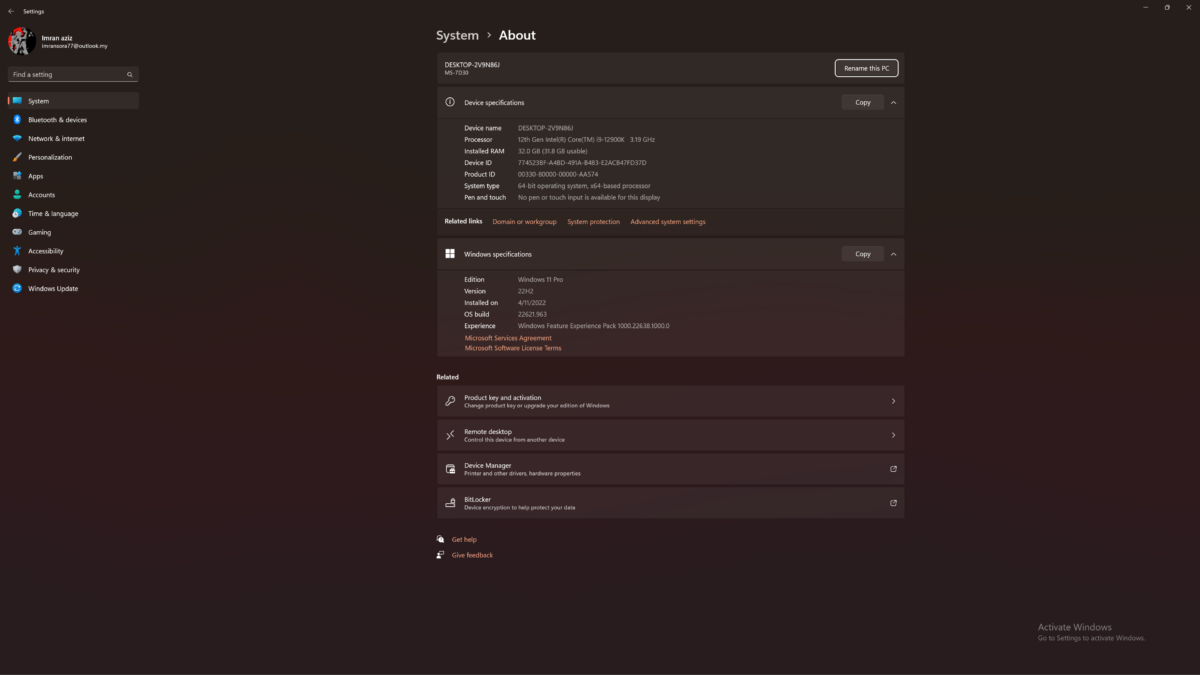Open the Remote desktop settings row
Screen dimensions: 1200x675
click(670, 435)
